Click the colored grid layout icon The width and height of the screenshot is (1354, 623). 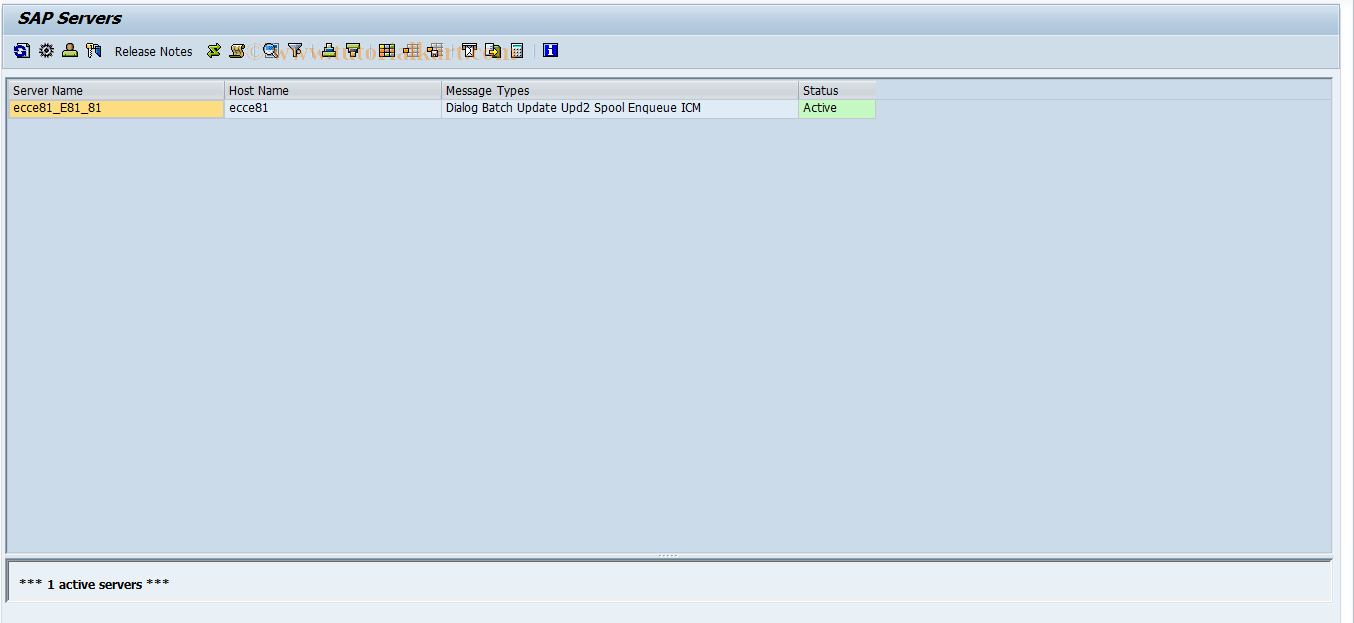387,50
